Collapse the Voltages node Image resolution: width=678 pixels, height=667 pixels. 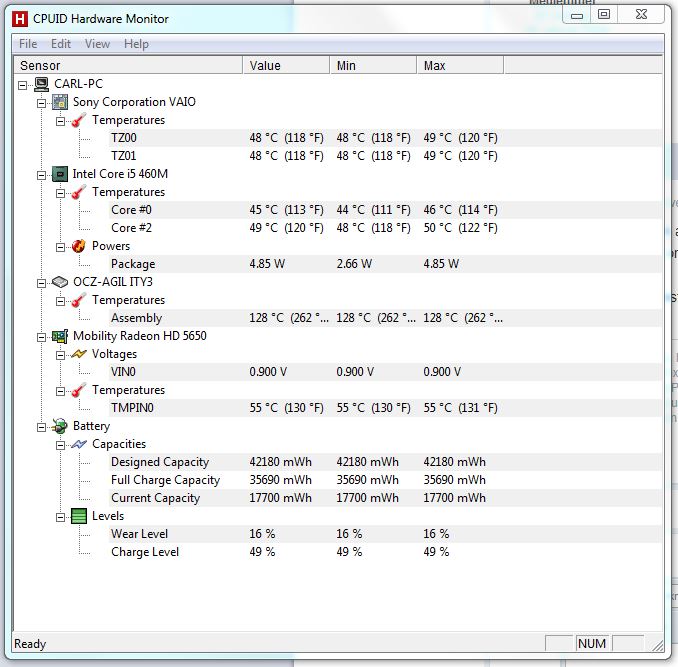point(61,355)
